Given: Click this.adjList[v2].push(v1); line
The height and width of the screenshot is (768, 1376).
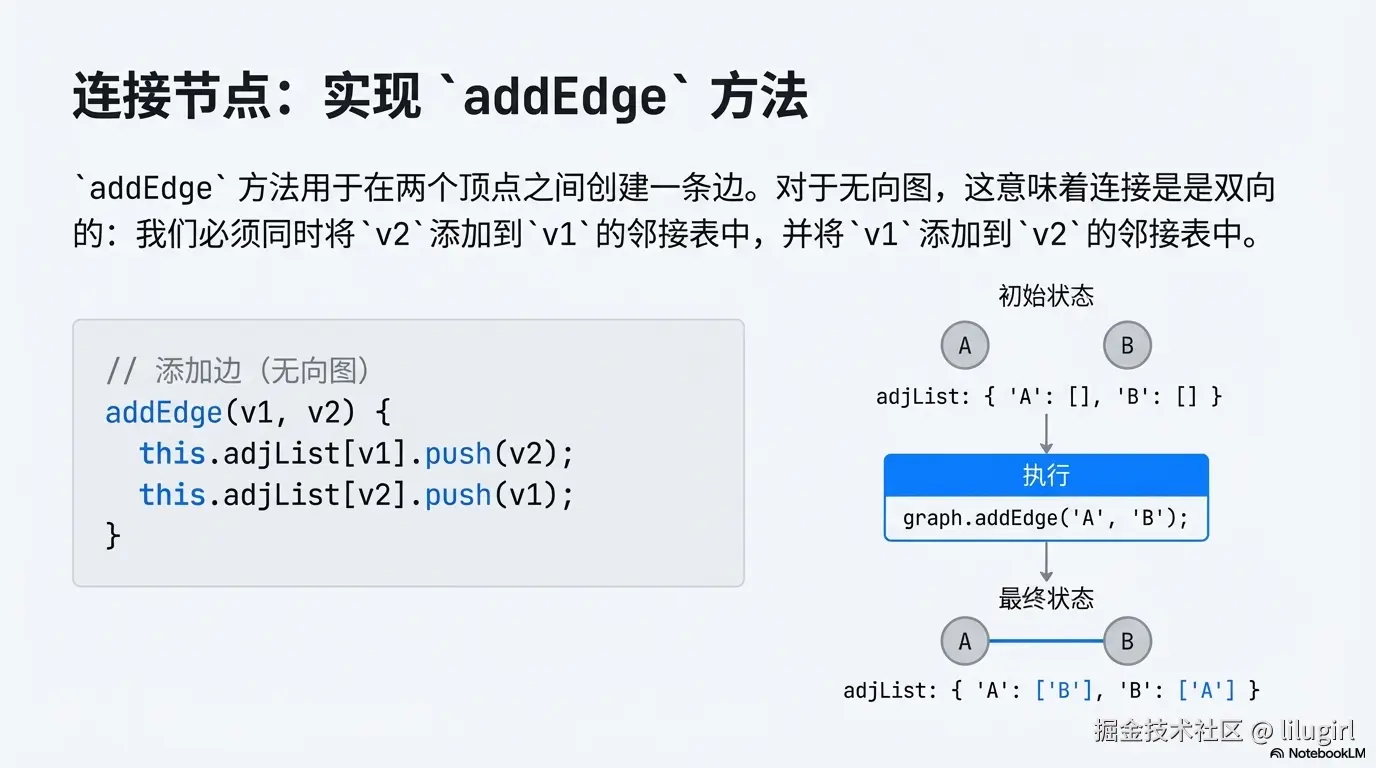Looking at the screenshot, I should coord(356,494).
